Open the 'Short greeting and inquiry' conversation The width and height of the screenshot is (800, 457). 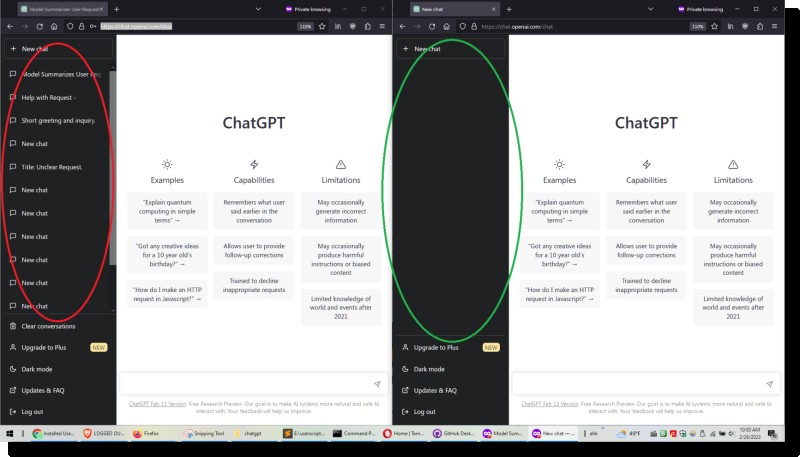click(x=56, y=121)
